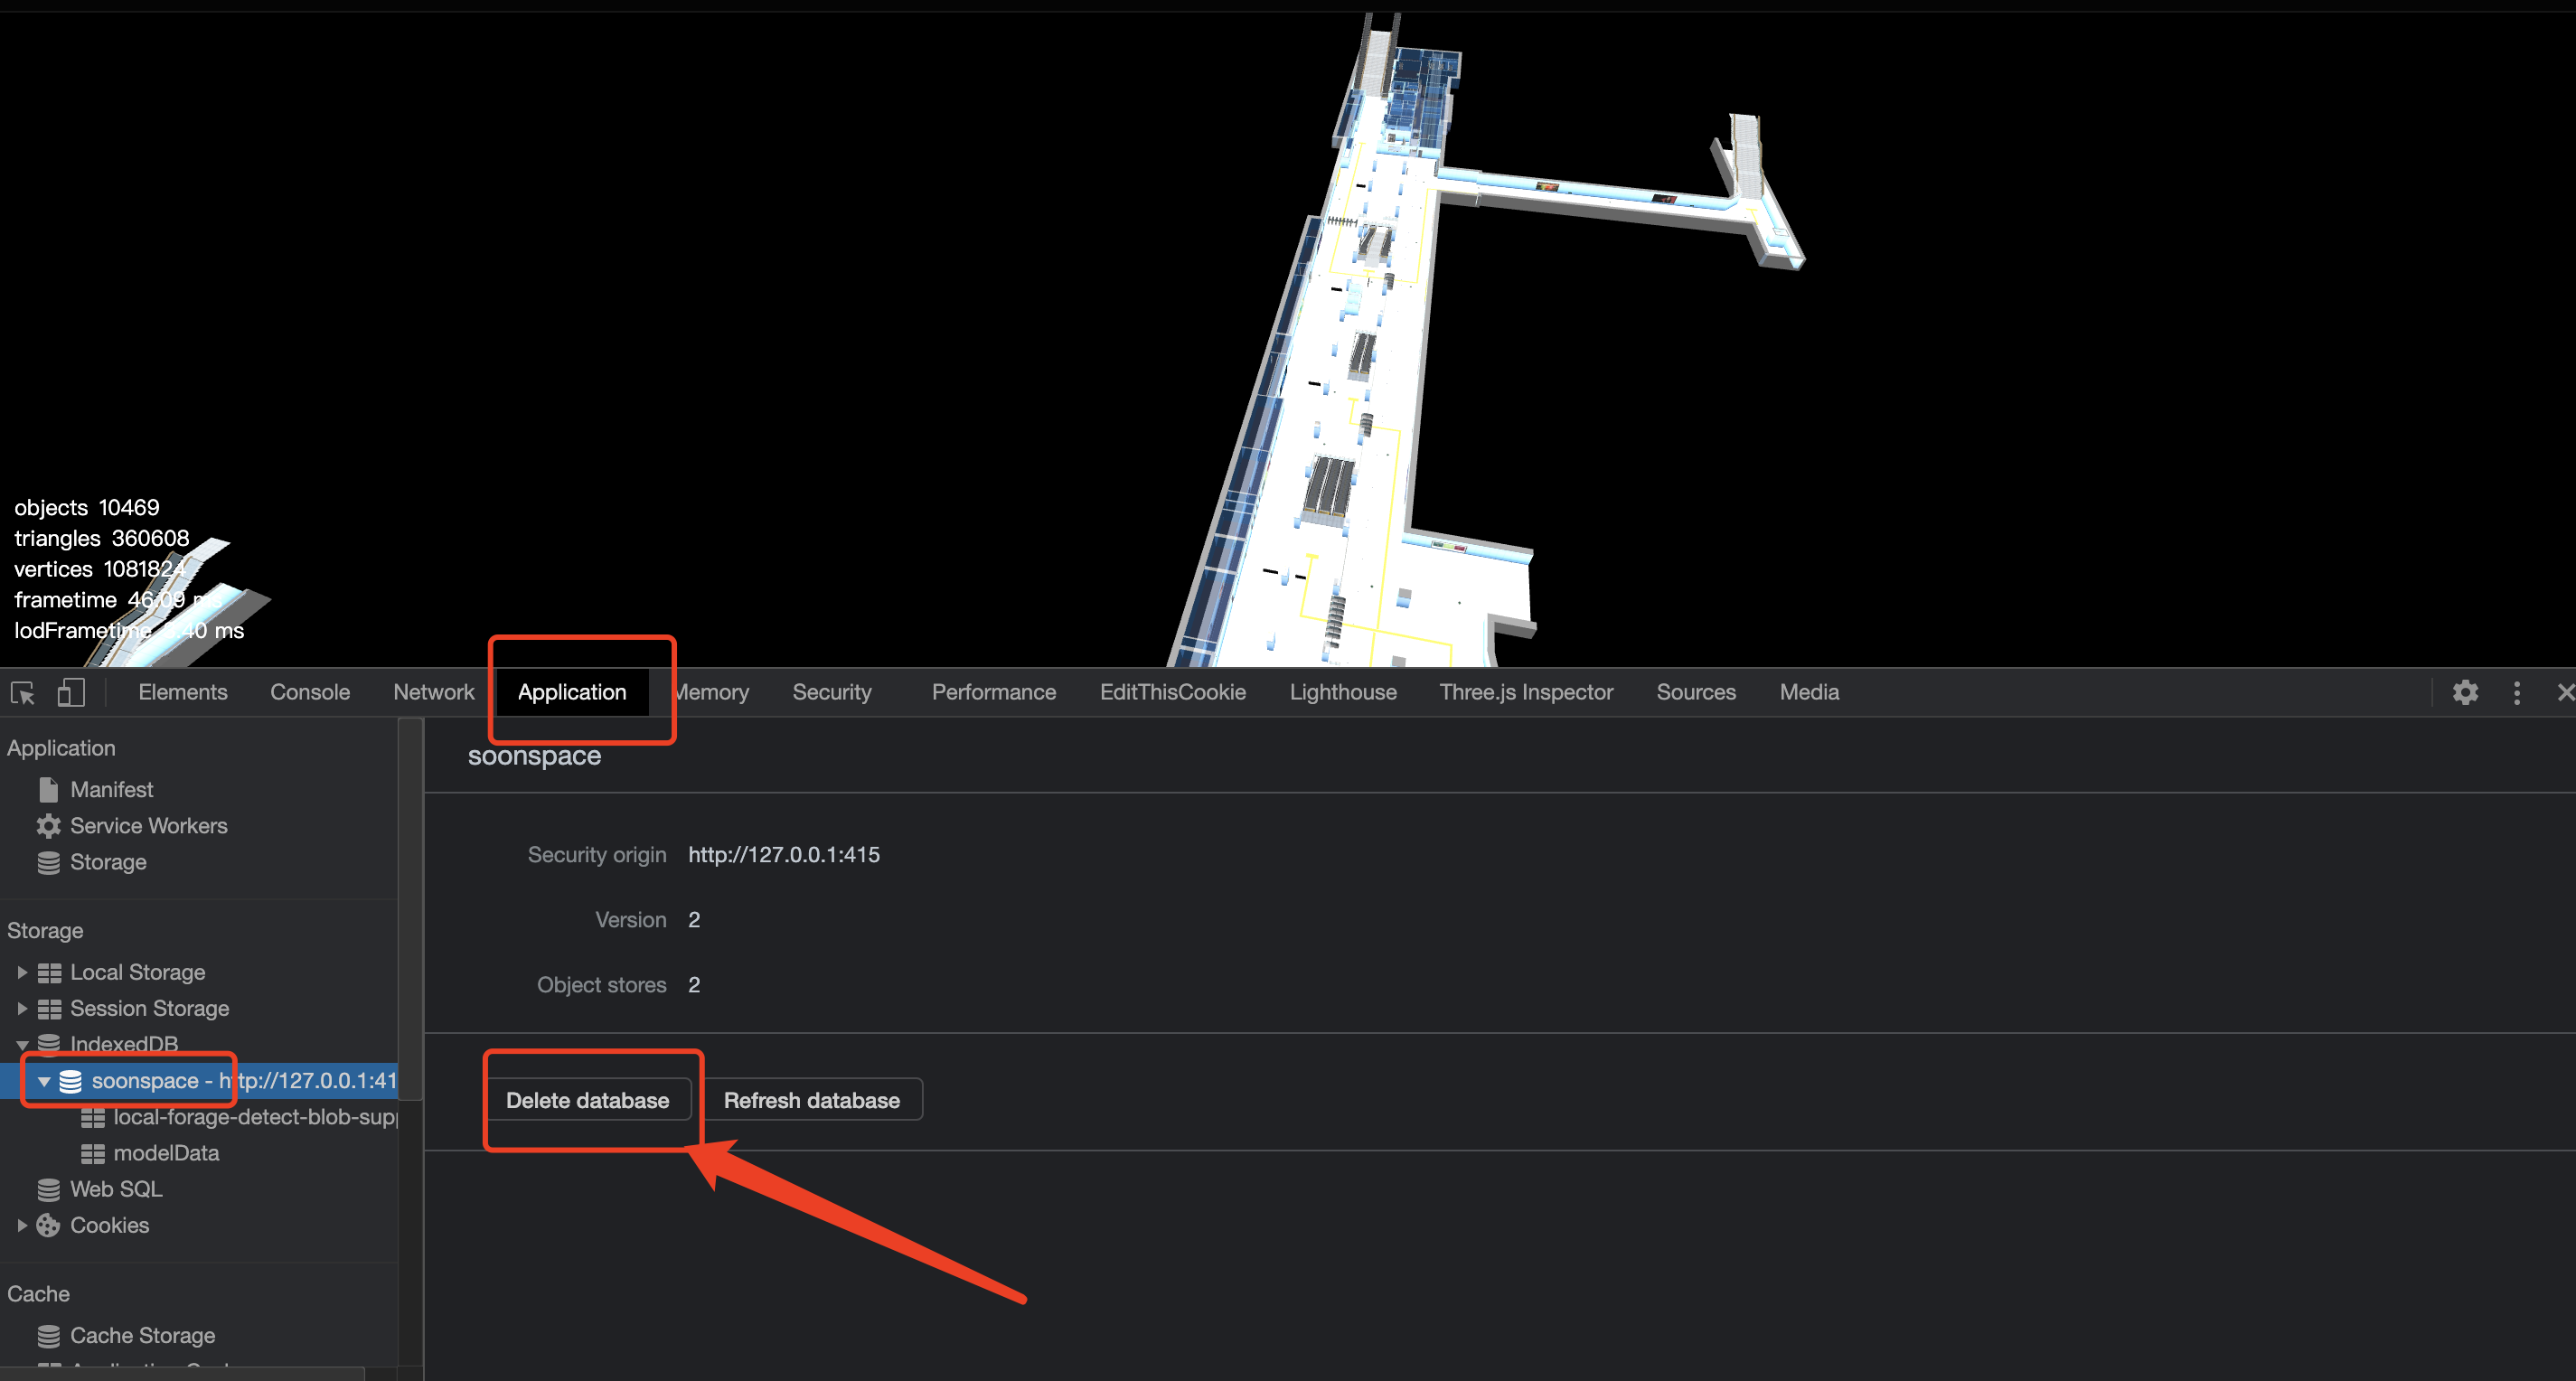The width and height of the screenshot is (2576, 1381).
Task: Select the modelData object store
Action: [166, 1153]
